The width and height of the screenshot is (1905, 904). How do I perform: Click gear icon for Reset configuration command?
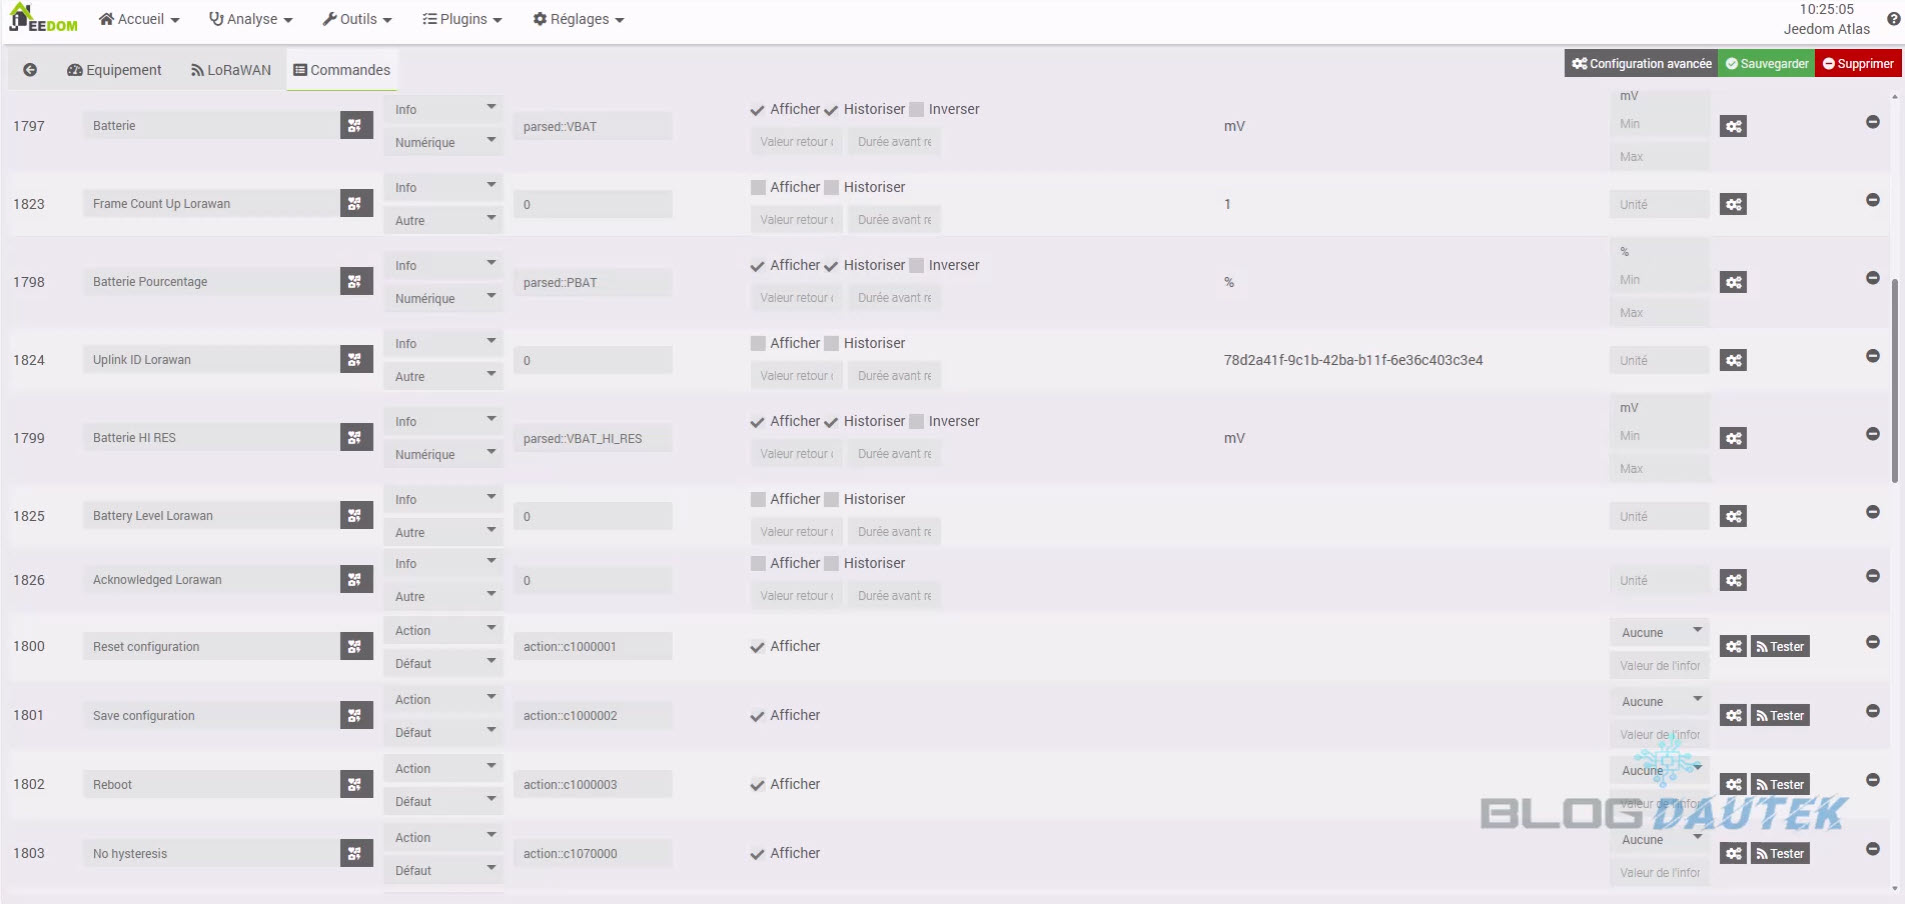coord(1733,647)
